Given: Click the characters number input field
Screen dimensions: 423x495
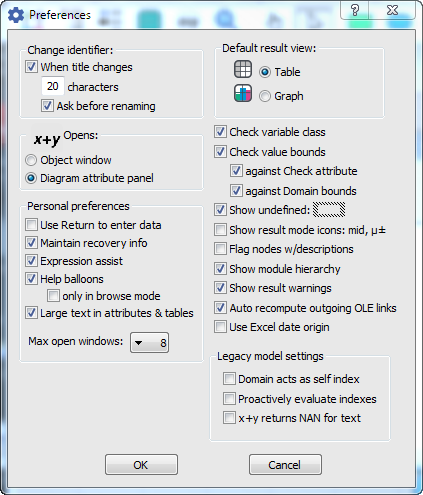Looking at the screenshot, I should pyautogui.click(x=53, y=86).
